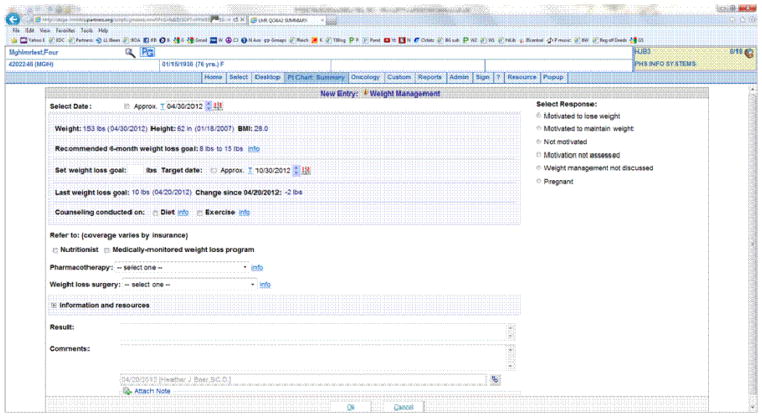The image size is (762, 417).
Task: Click the signature icon beside author field
Action: tap(495, 380)
